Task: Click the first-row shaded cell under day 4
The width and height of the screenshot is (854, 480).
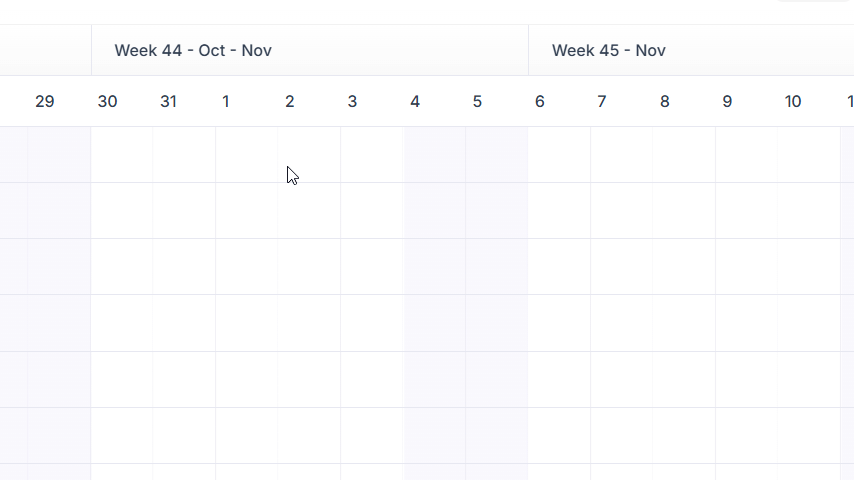Action: click(x=434, y=155)
